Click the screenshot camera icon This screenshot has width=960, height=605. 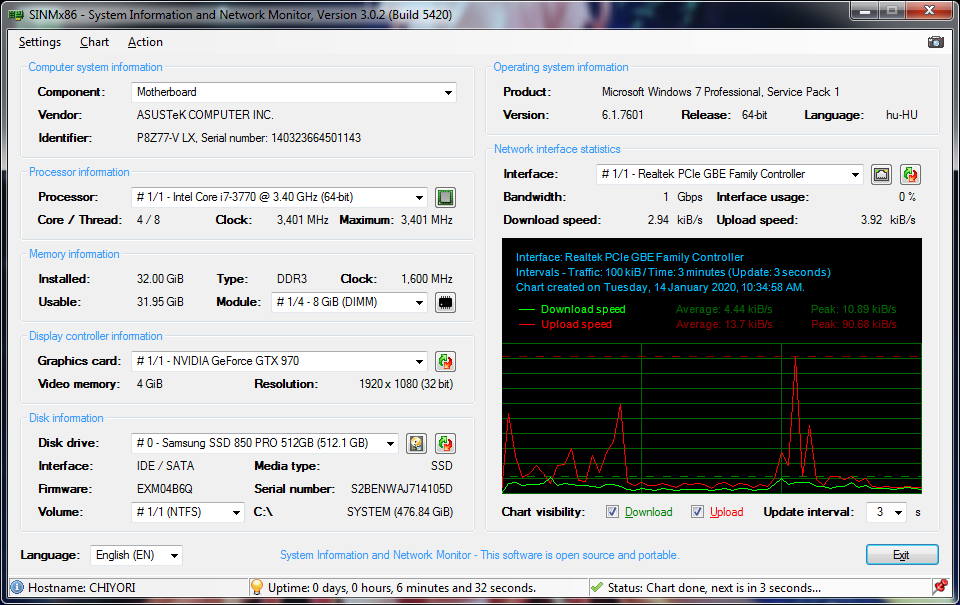click(x=936, y=42)
